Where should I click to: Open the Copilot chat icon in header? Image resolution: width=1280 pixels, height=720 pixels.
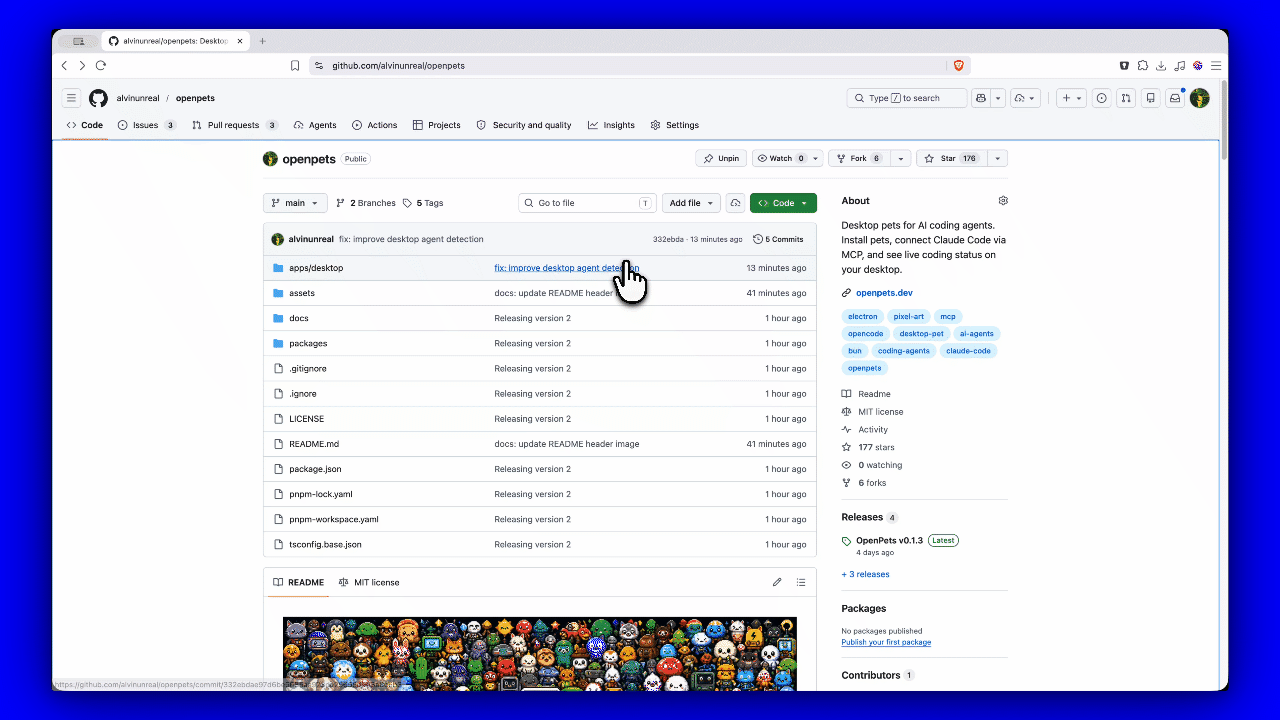980,98
